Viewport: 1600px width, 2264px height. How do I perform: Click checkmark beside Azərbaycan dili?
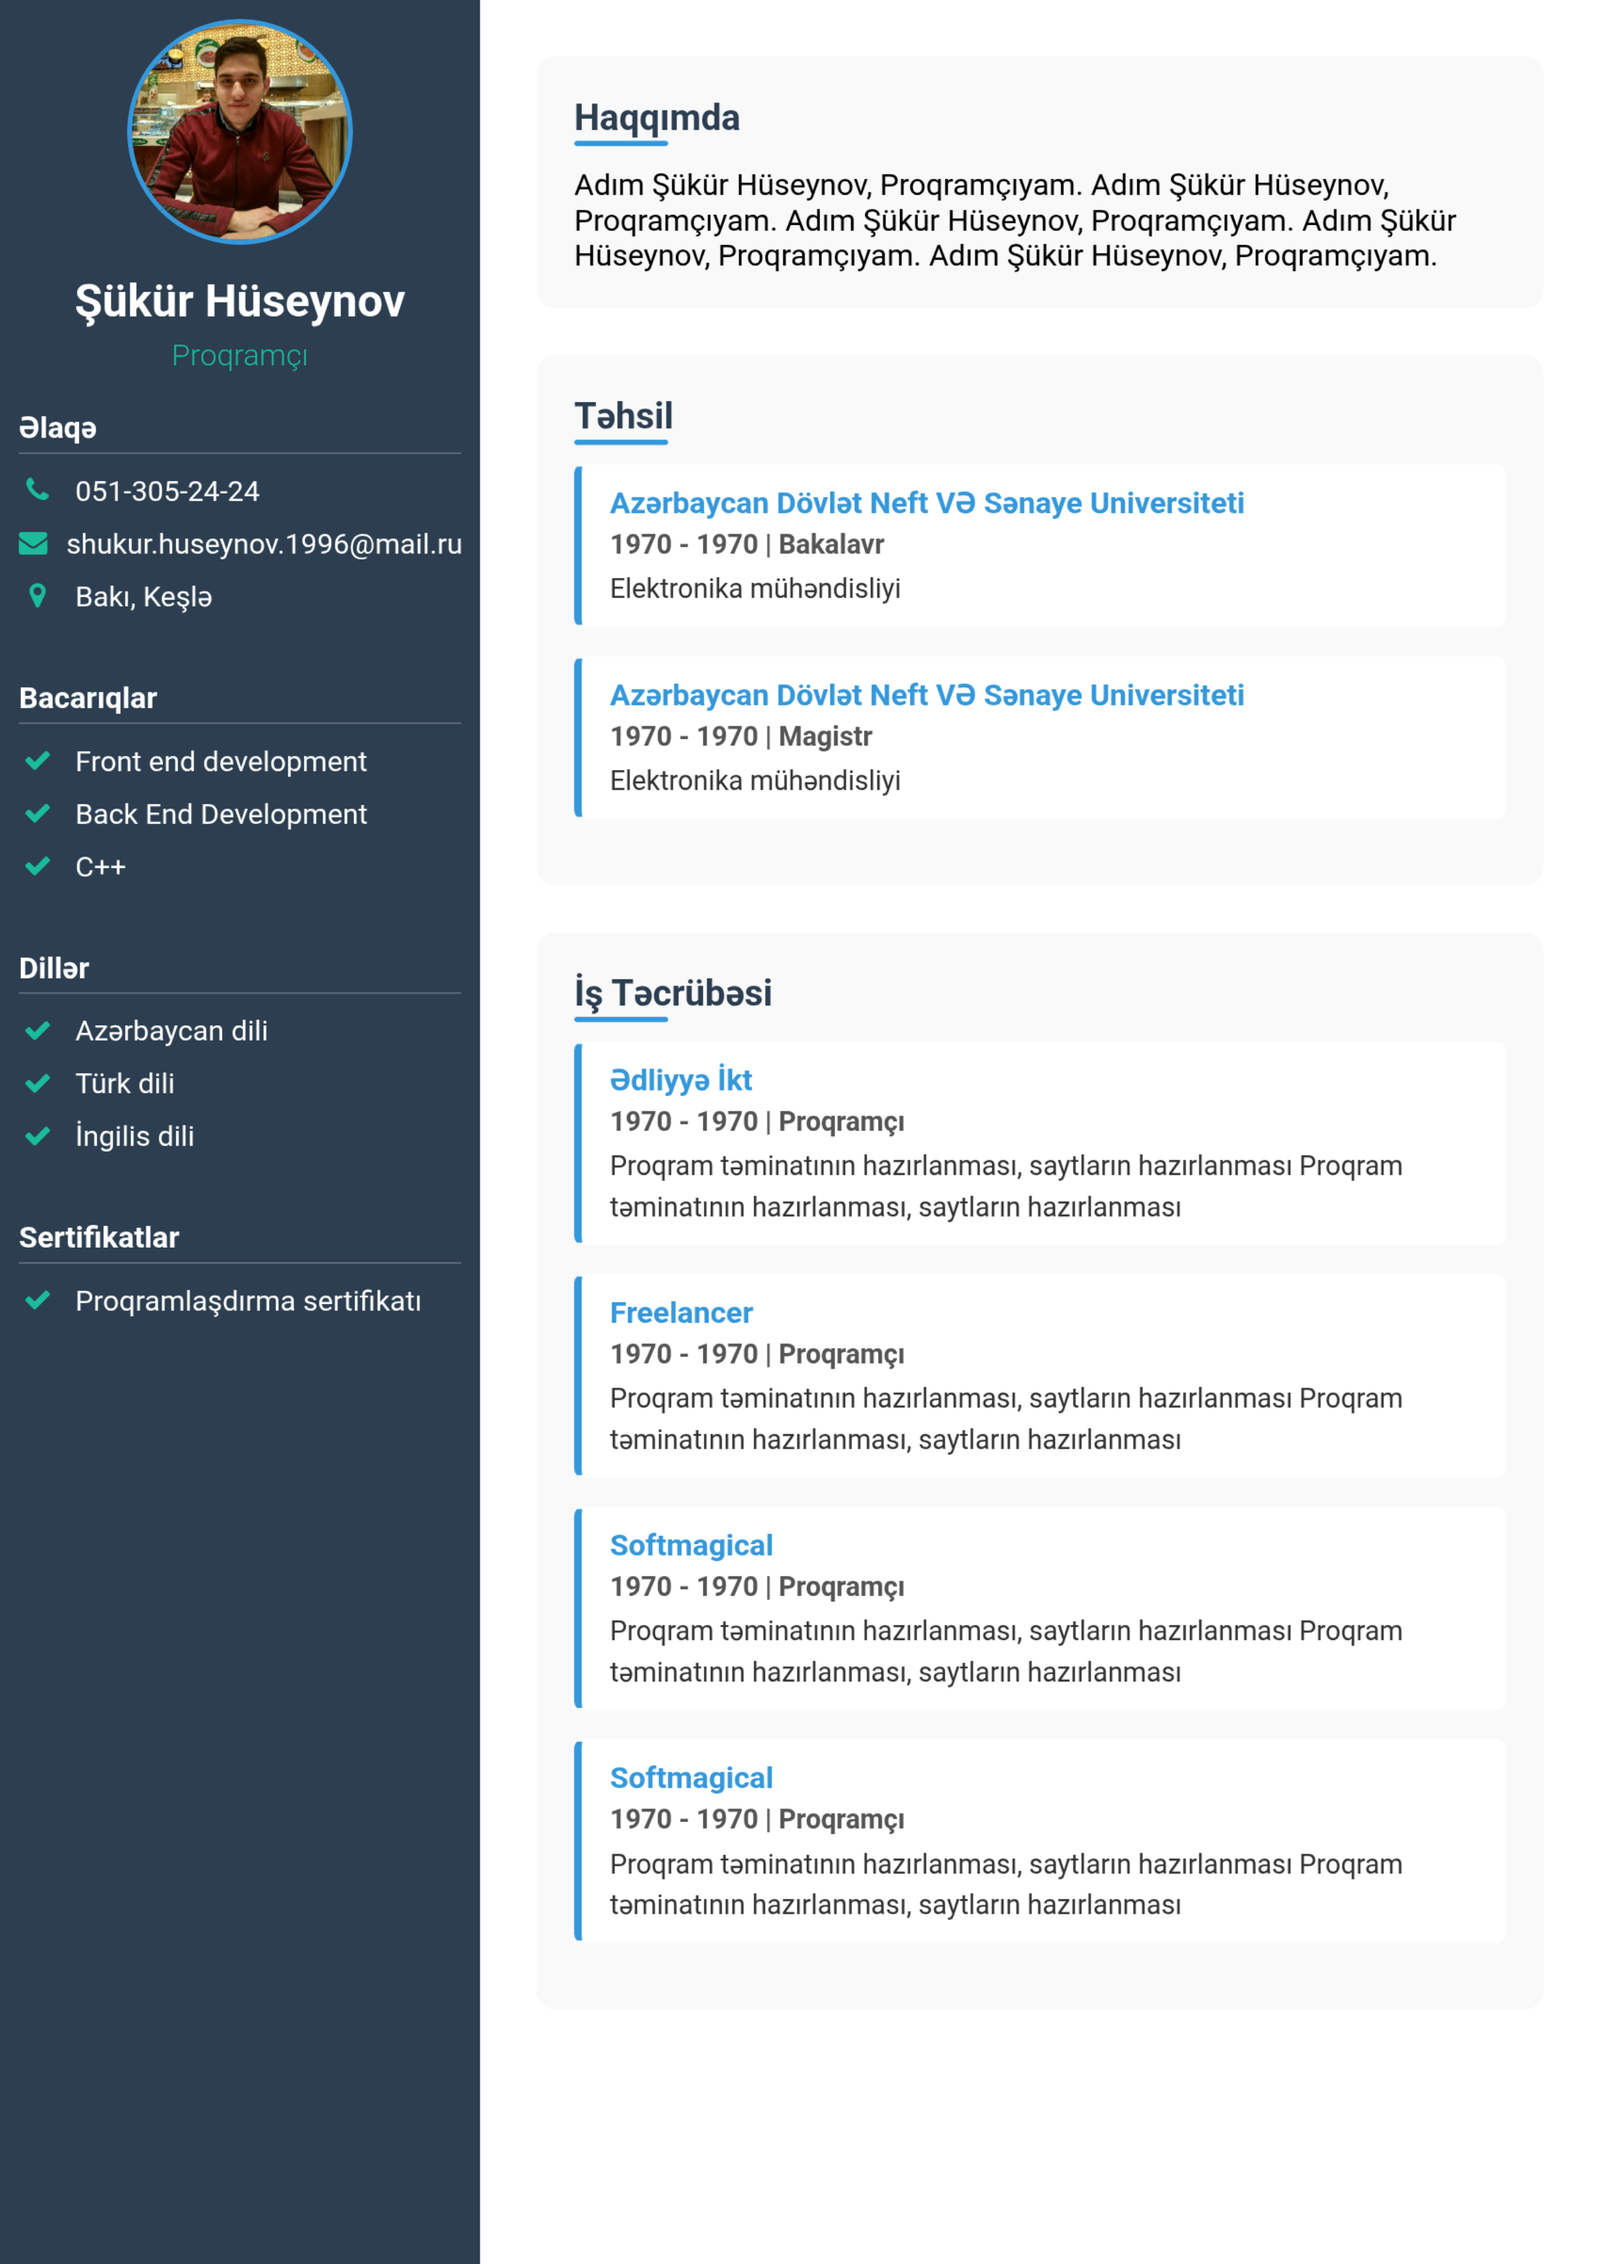[x=37, y=1030]
